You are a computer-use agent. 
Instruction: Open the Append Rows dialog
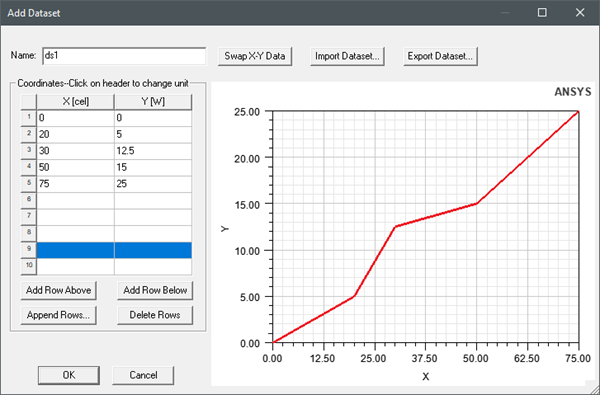(x=59, y=315)
